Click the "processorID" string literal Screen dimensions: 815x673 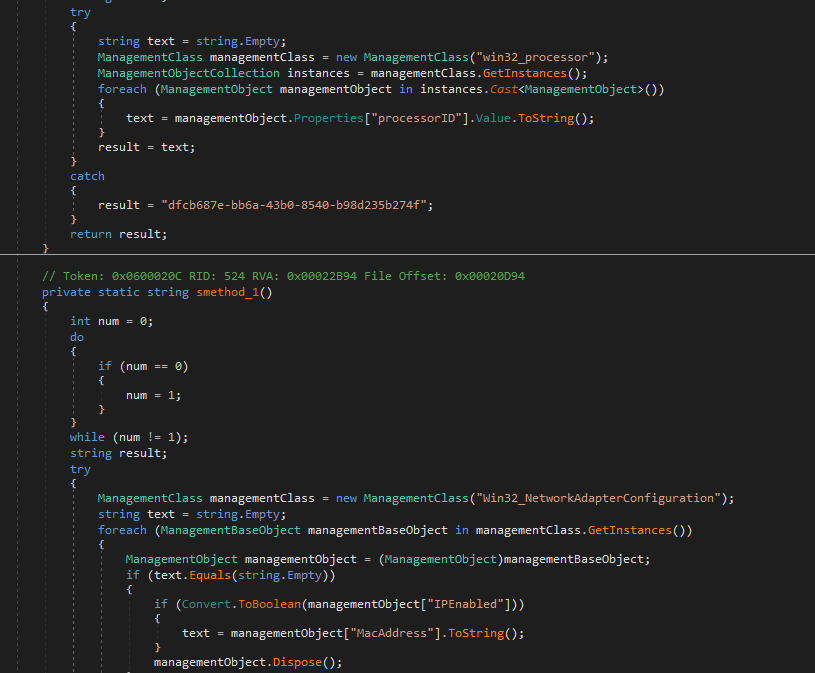click(x=416, y=118)
